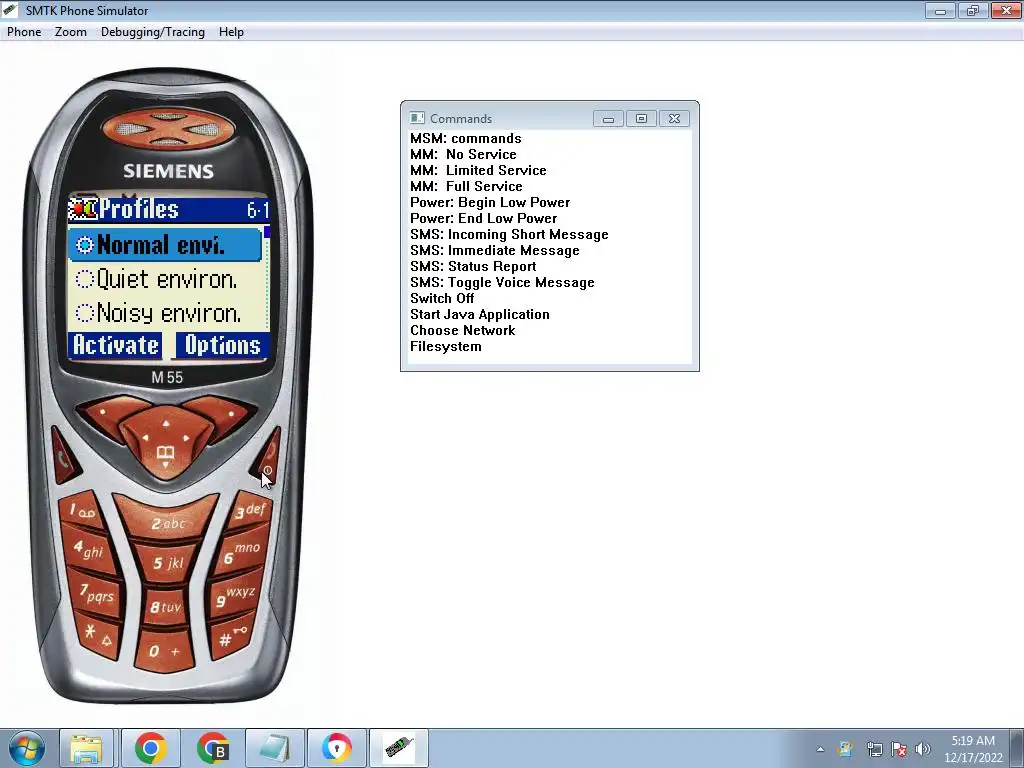The height and width of the screenshot is (768, 1024).
Task: Open the Phone menu
Action: (24, 32)
